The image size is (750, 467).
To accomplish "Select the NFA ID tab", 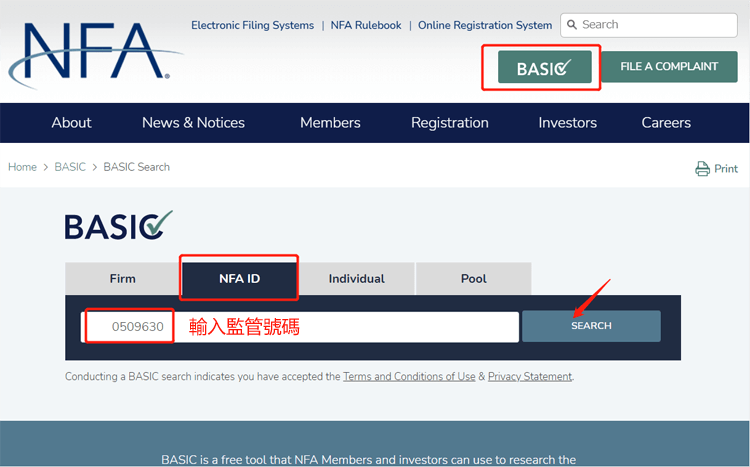I will (x=239, y=279).
